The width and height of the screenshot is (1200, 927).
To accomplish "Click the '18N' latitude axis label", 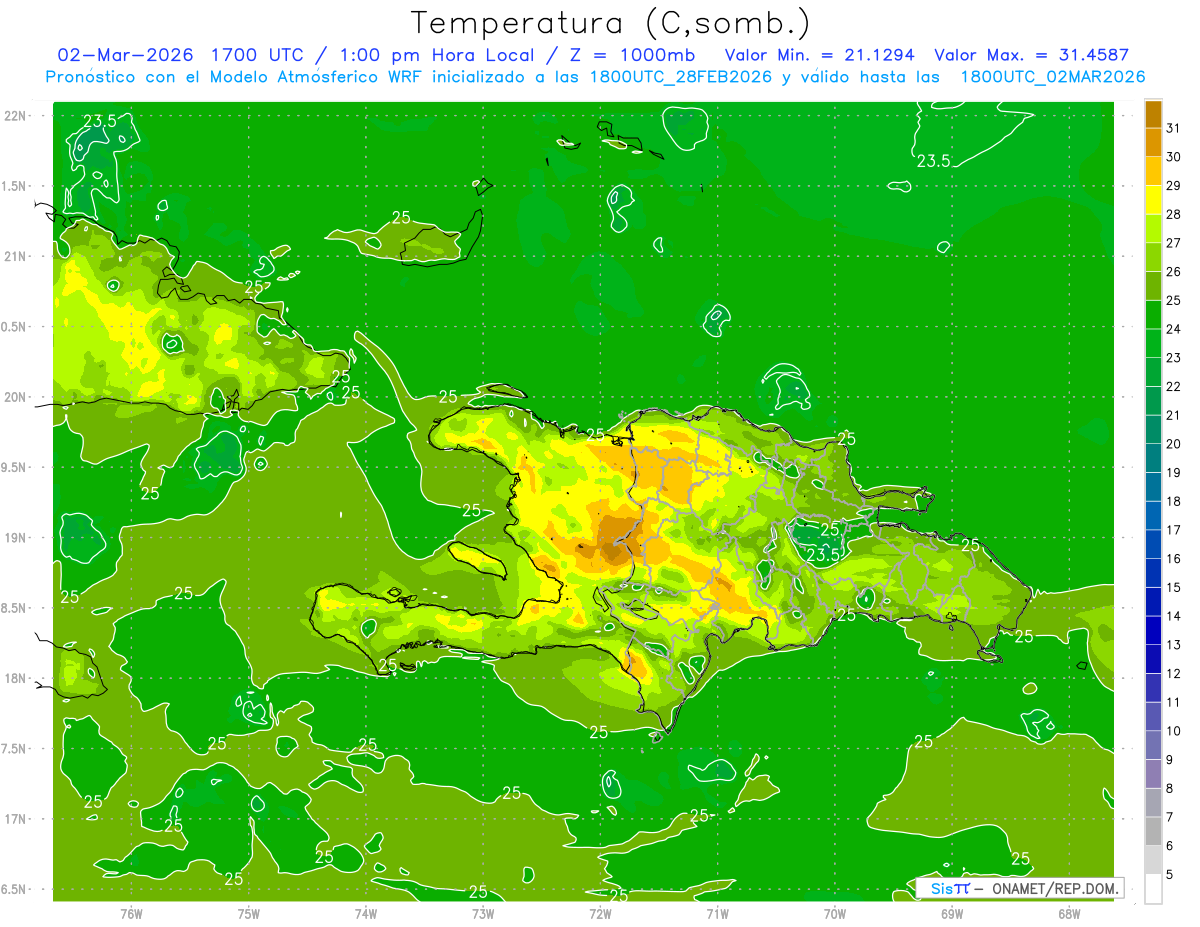I will click(x=16, y=678).
